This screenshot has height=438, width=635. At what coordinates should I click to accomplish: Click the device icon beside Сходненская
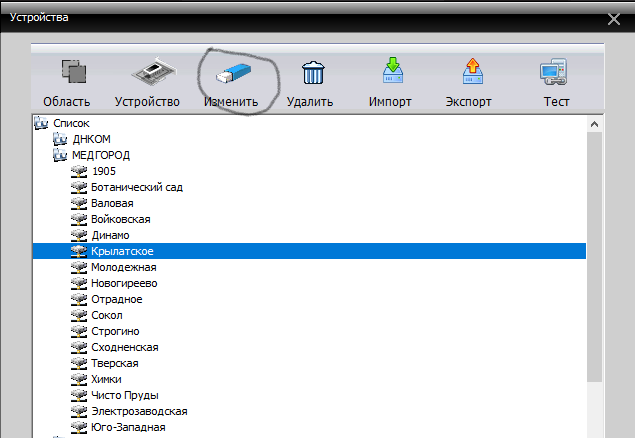tap(79, 347)
